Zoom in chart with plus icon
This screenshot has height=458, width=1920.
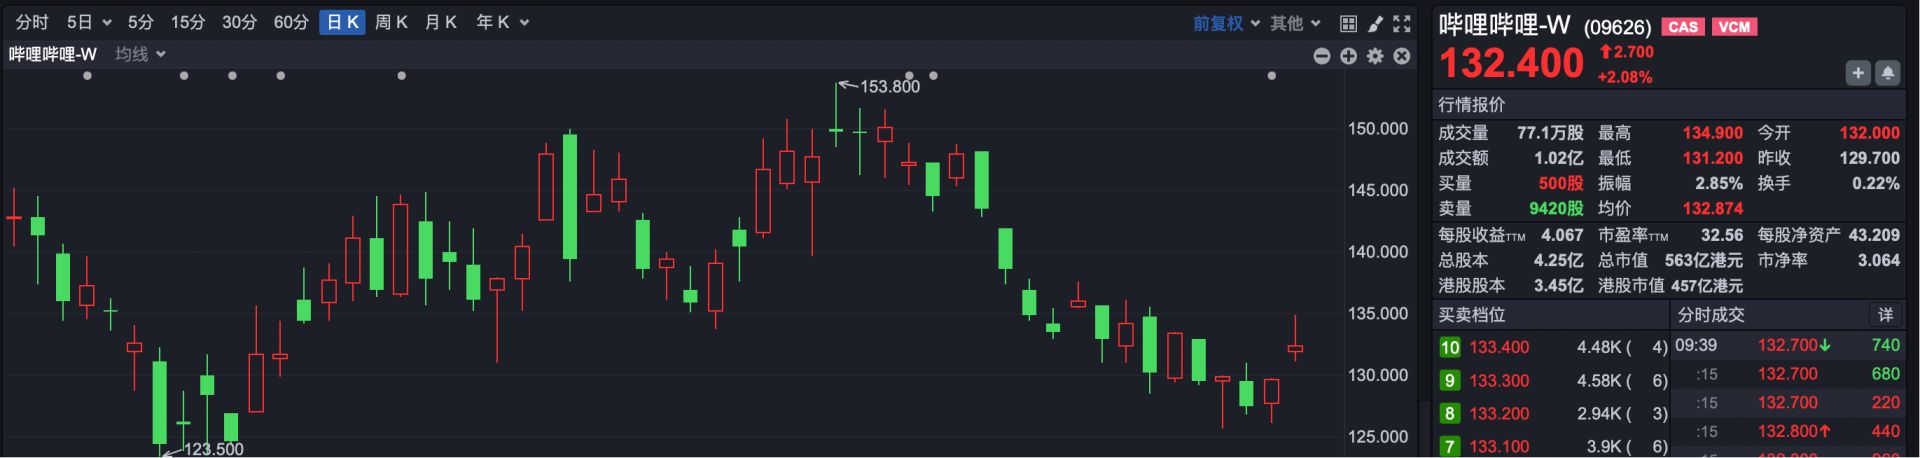[x=1349, y=56]
